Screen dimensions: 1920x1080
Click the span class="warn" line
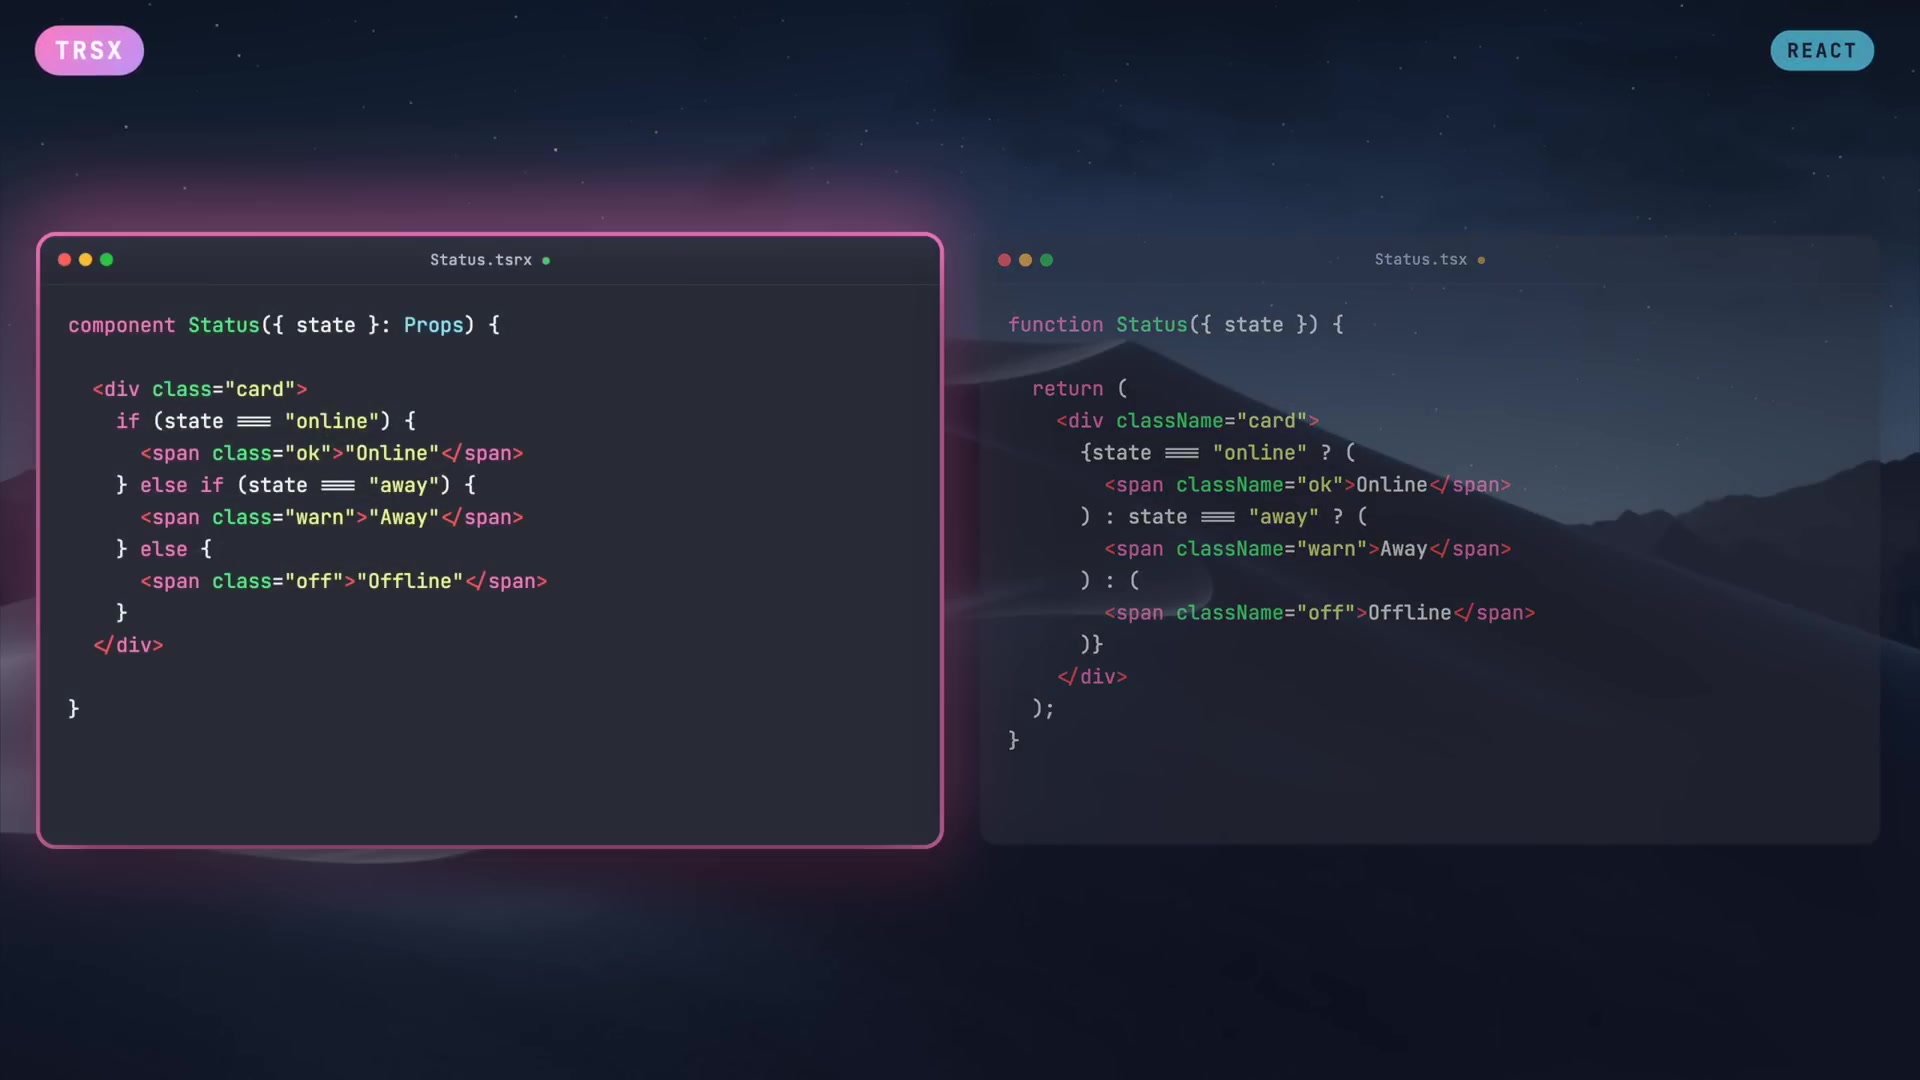(x=332, y=517)
